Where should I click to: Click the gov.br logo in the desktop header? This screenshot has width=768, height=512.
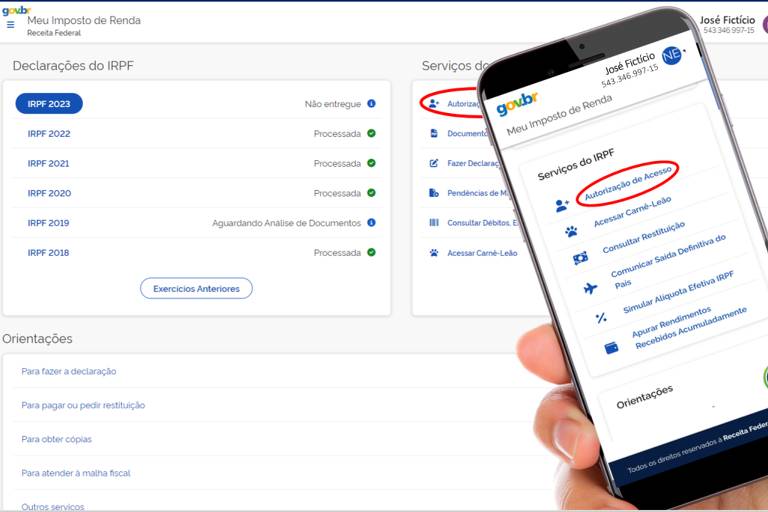[16, 10]
